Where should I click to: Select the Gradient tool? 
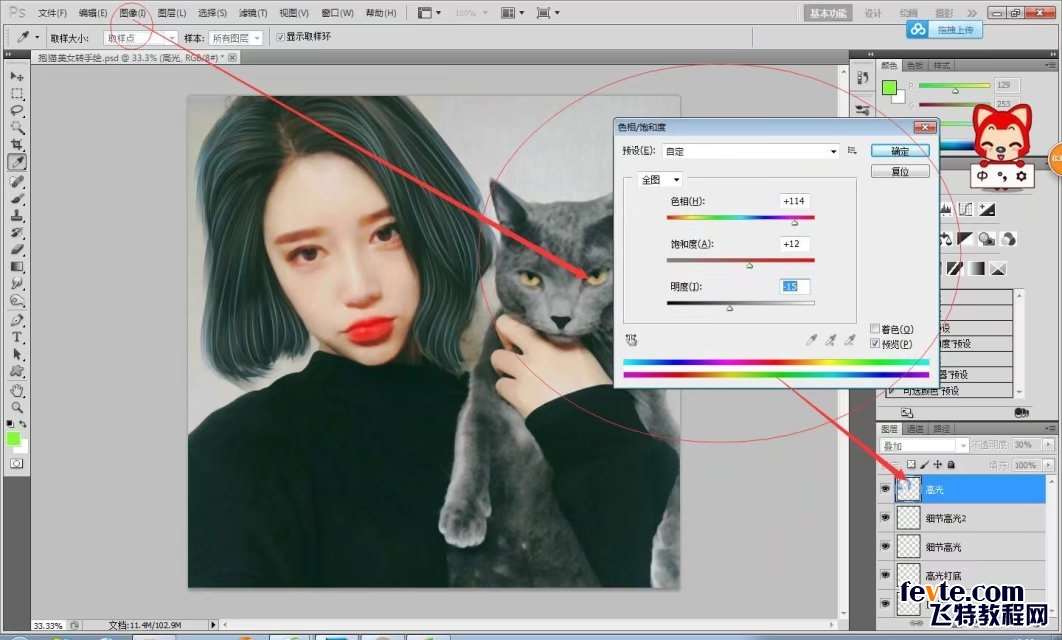(x=17, y=266)
